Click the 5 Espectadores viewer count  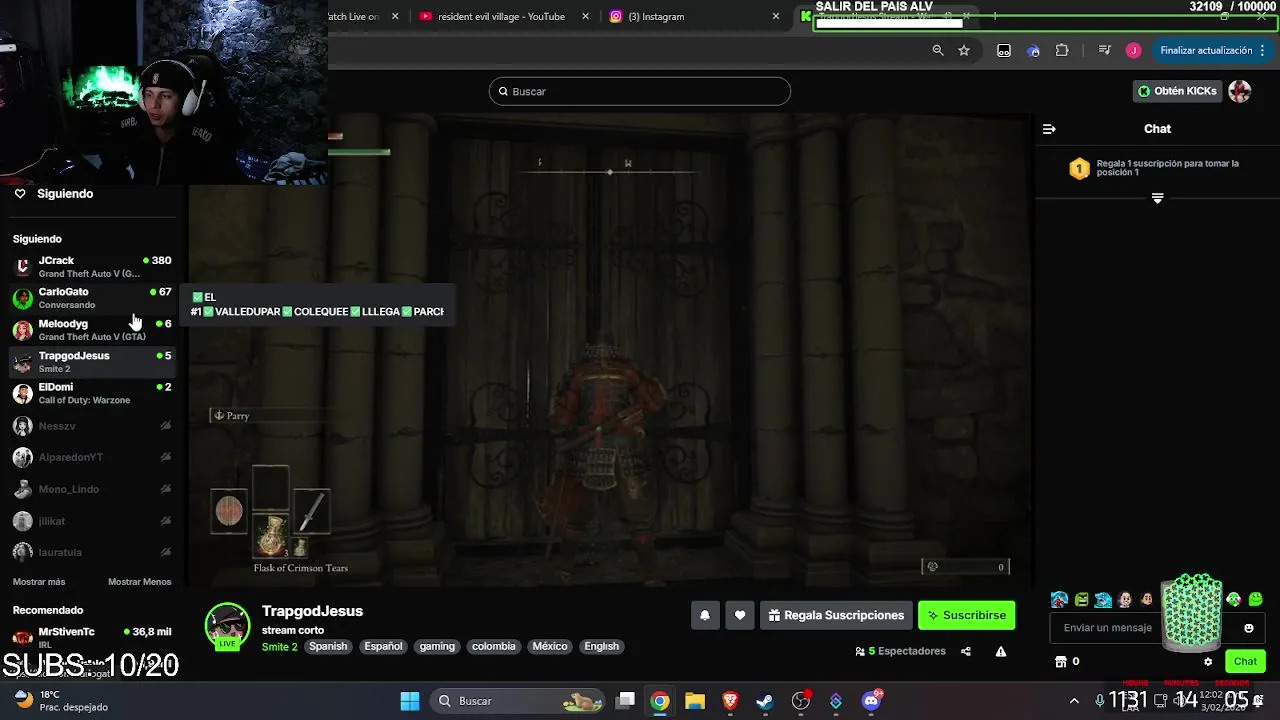[x=900, y=651]
